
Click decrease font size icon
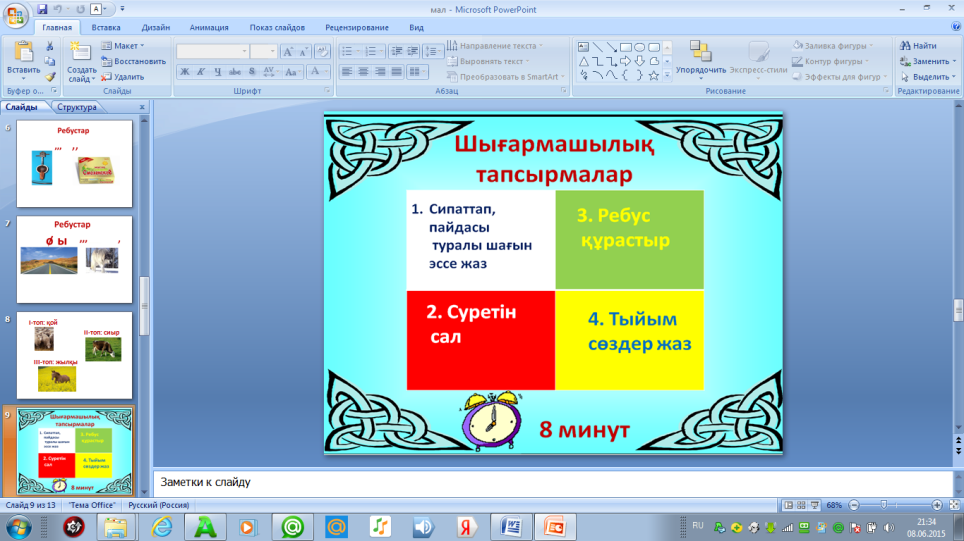(304, 52)
